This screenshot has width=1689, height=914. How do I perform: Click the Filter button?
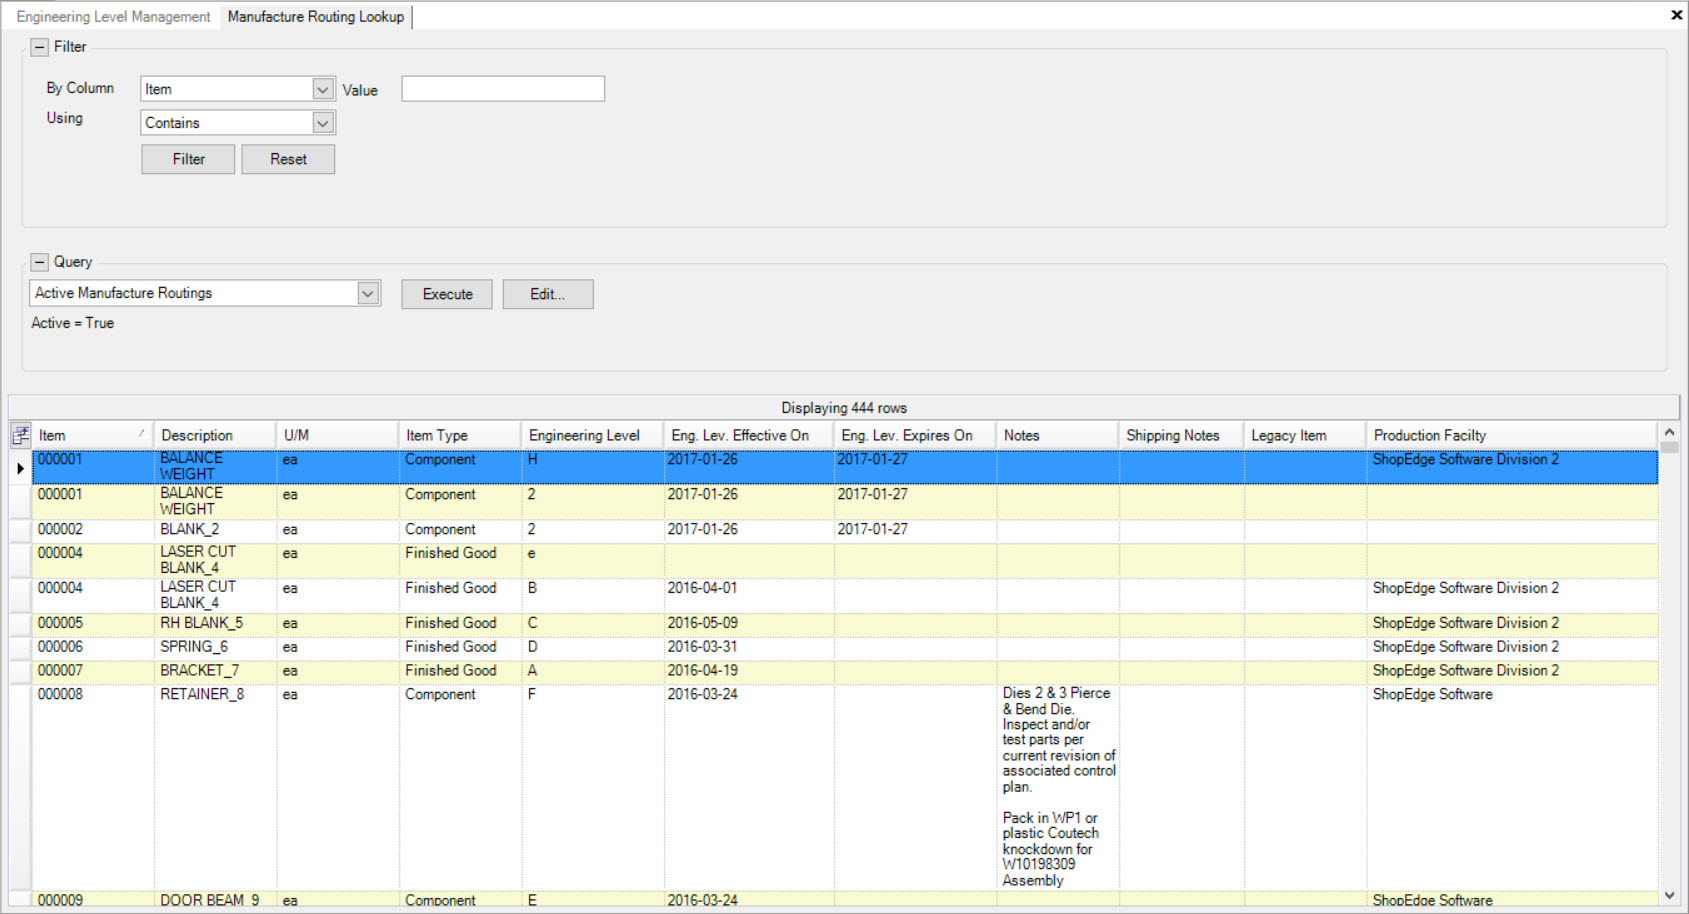tap(188, 159)
